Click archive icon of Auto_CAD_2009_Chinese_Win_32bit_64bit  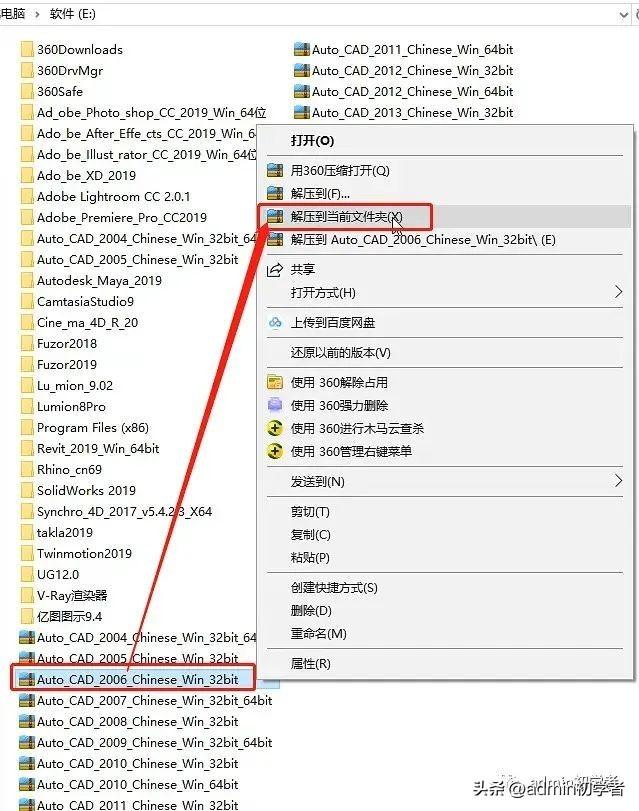26,742
